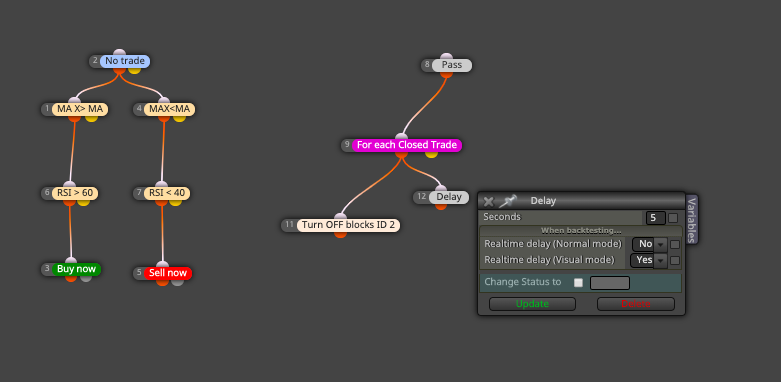Select the RSI < 40 block
This screenshot has width=781, height=382.
tap(167, 193)
